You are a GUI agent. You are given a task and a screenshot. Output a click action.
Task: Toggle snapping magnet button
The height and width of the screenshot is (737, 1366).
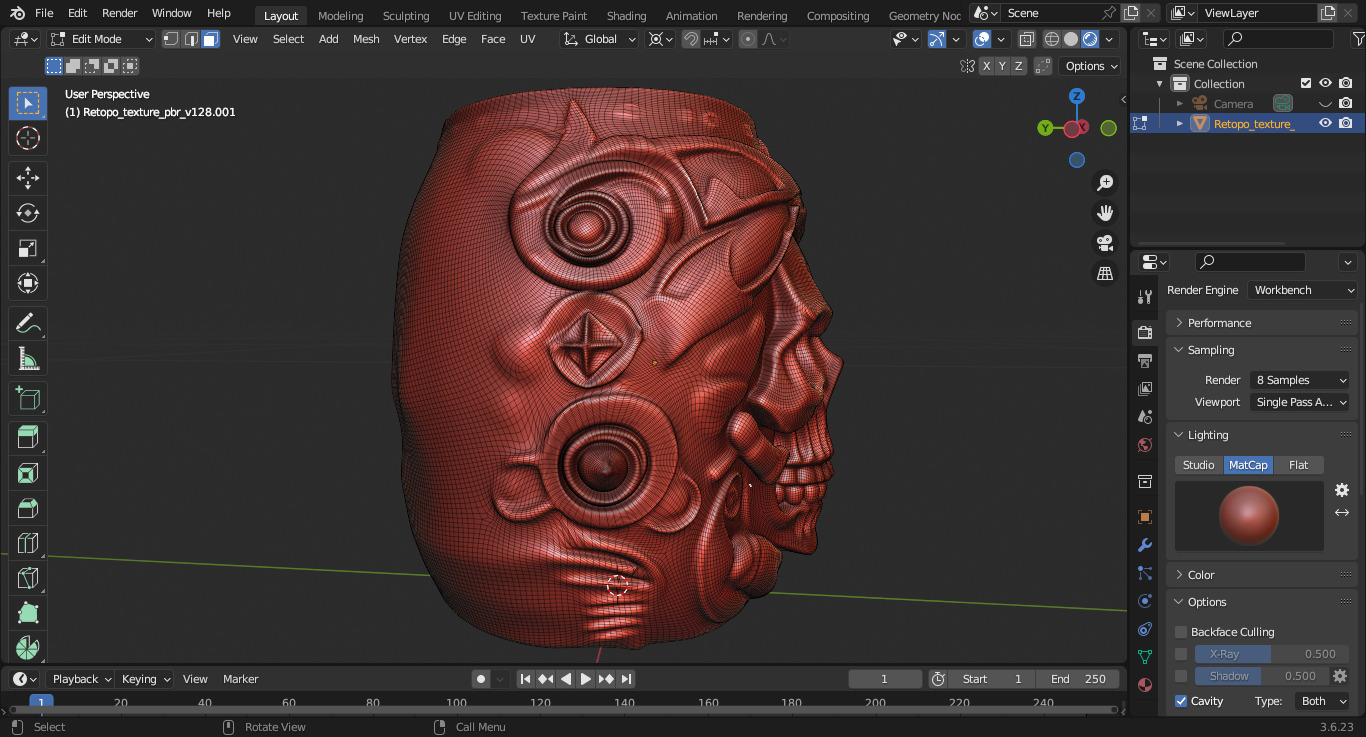tap(691, 39)
